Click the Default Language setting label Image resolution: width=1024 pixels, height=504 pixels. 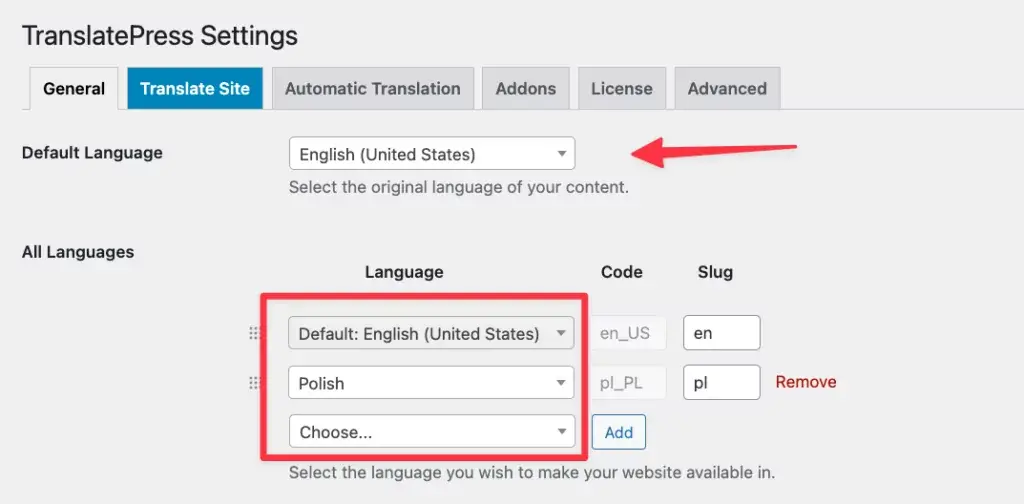tap(92, 153)
